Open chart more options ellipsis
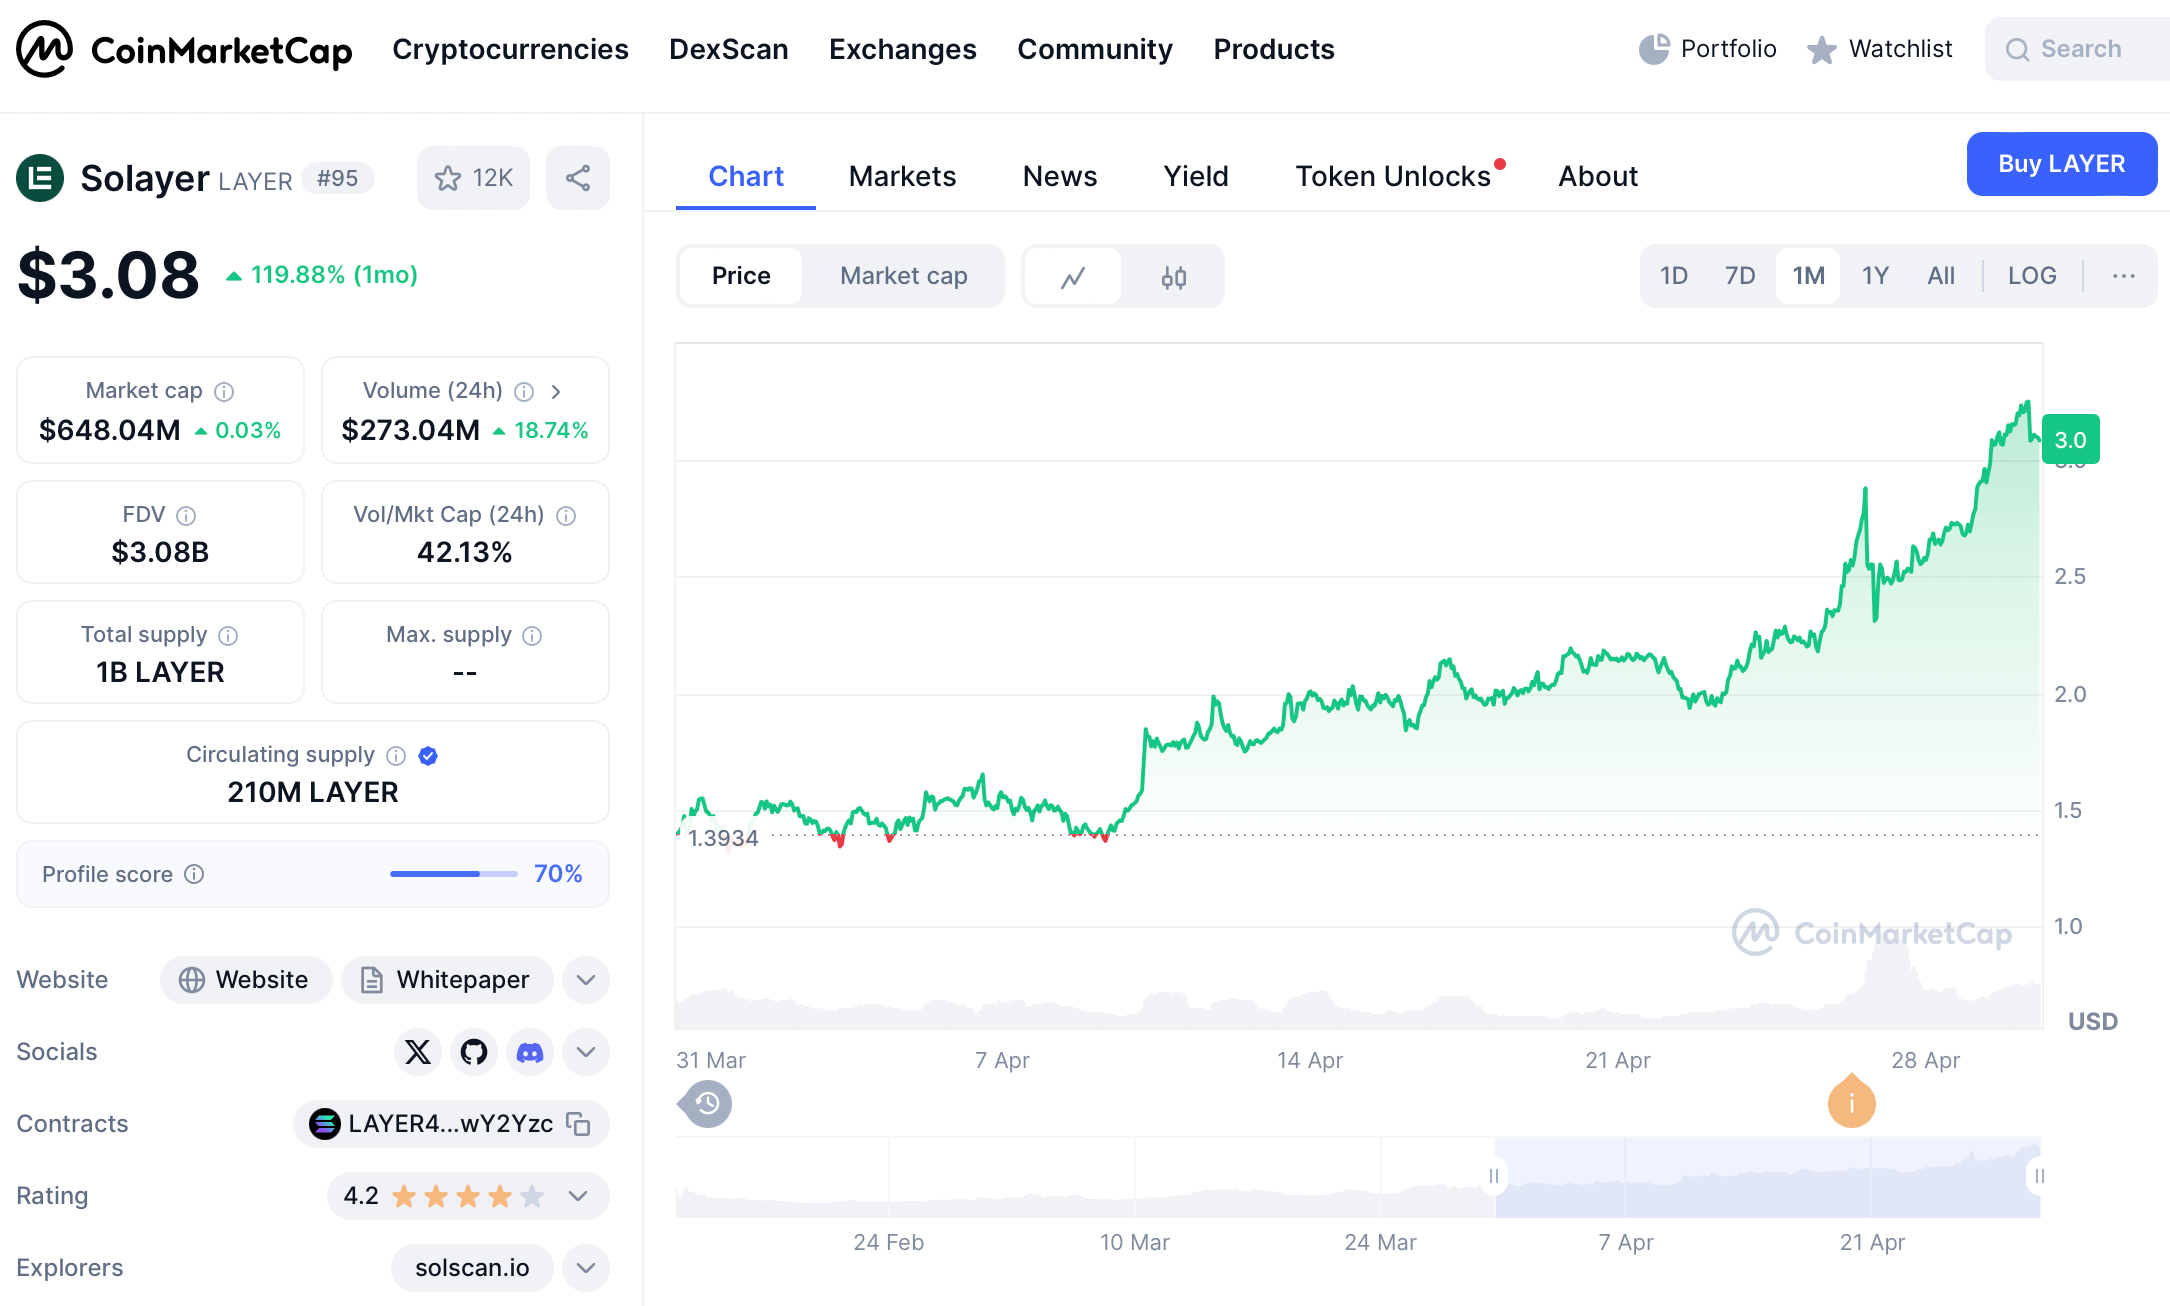 (2124, 276)
